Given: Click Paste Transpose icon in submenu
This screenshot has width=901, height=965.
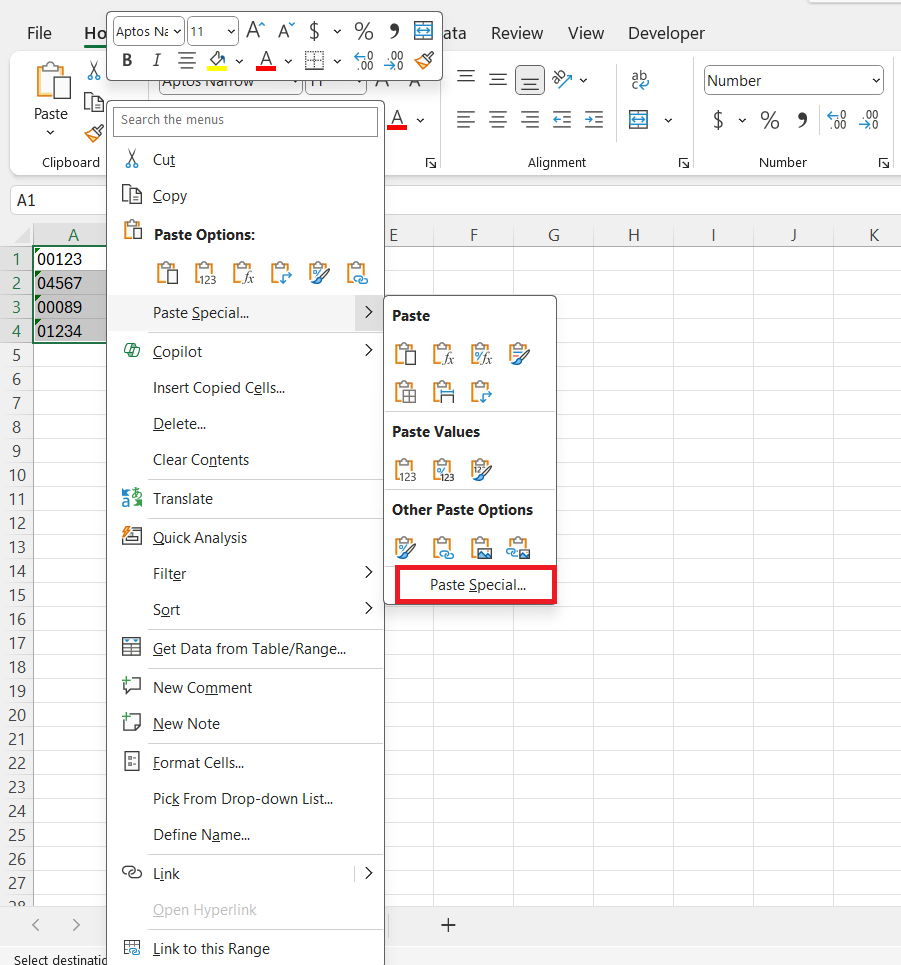Looking at the screenshot, I should click(481, 391).
